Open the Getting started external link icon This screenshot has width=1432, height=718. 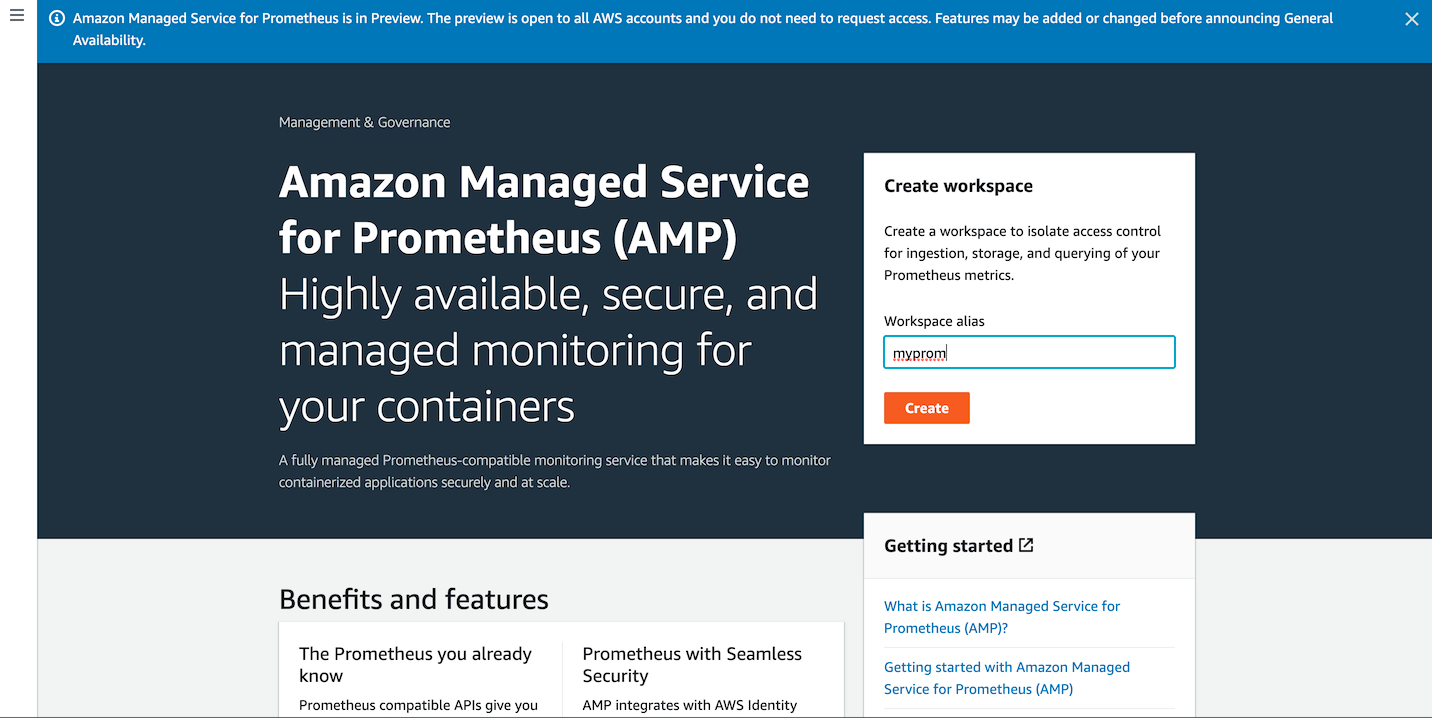tap(1026, 544)
